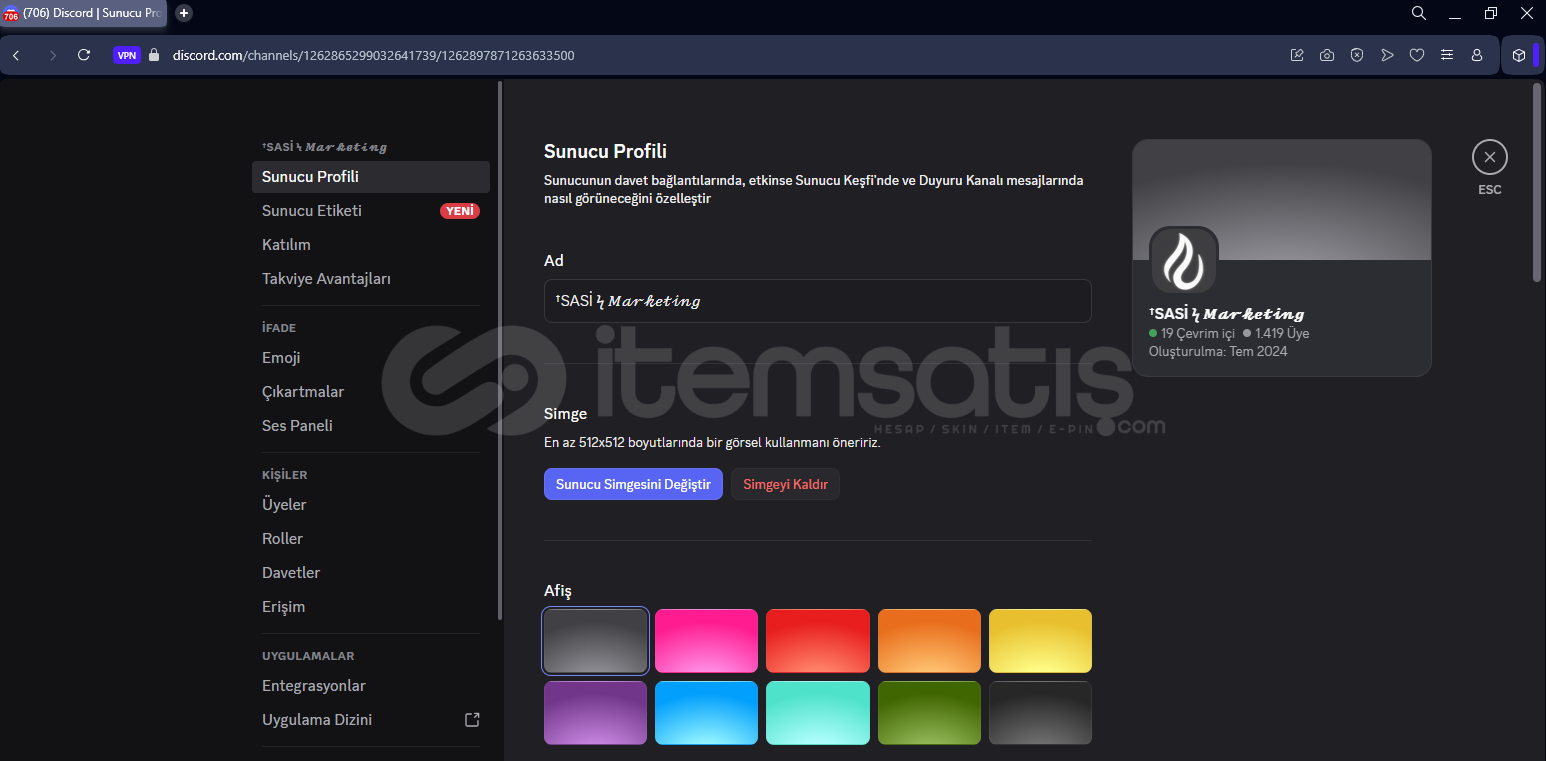Click the server name input field

point(817,301)
